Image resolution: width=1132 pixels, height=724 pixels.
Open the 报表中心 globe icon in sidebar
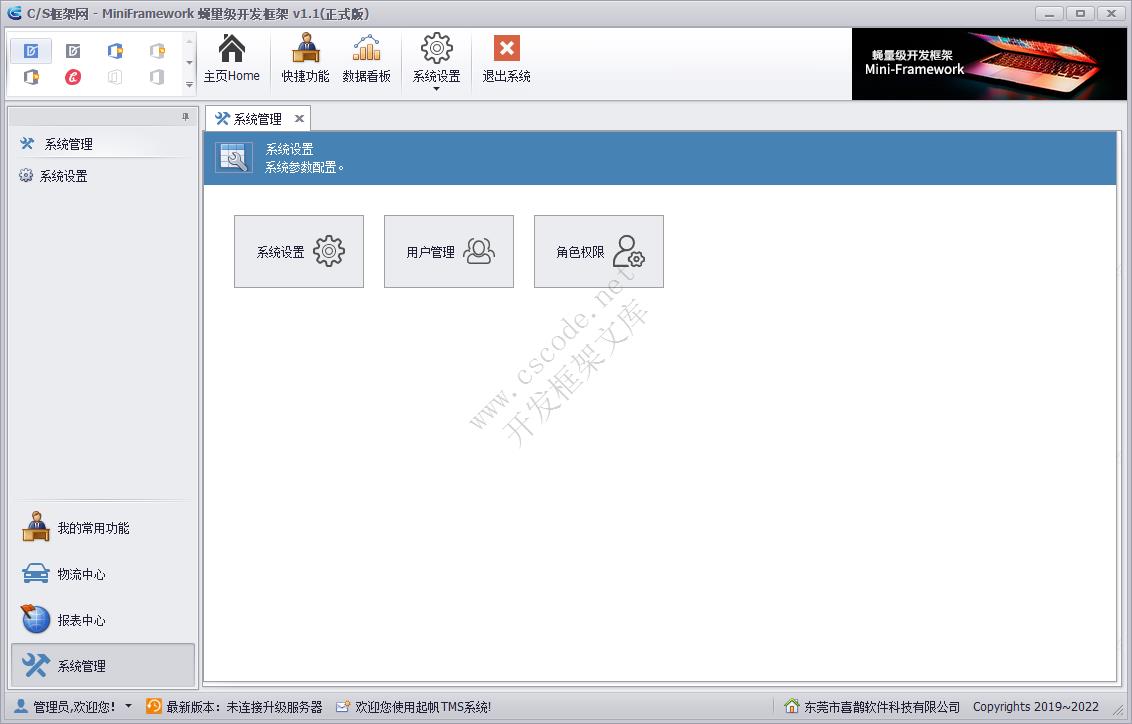tap(34, 619)
